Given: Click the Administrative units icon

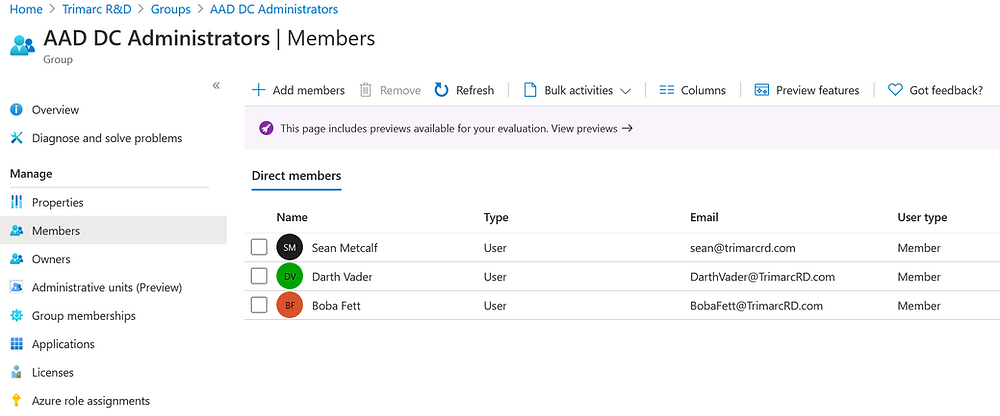Looking at the screenshot, I should click(x=17, y=287).
